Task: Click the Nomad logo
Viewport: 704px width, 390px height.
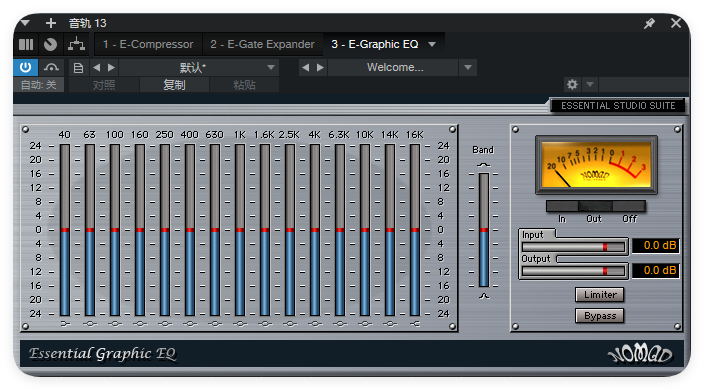Action: point(640,354)
